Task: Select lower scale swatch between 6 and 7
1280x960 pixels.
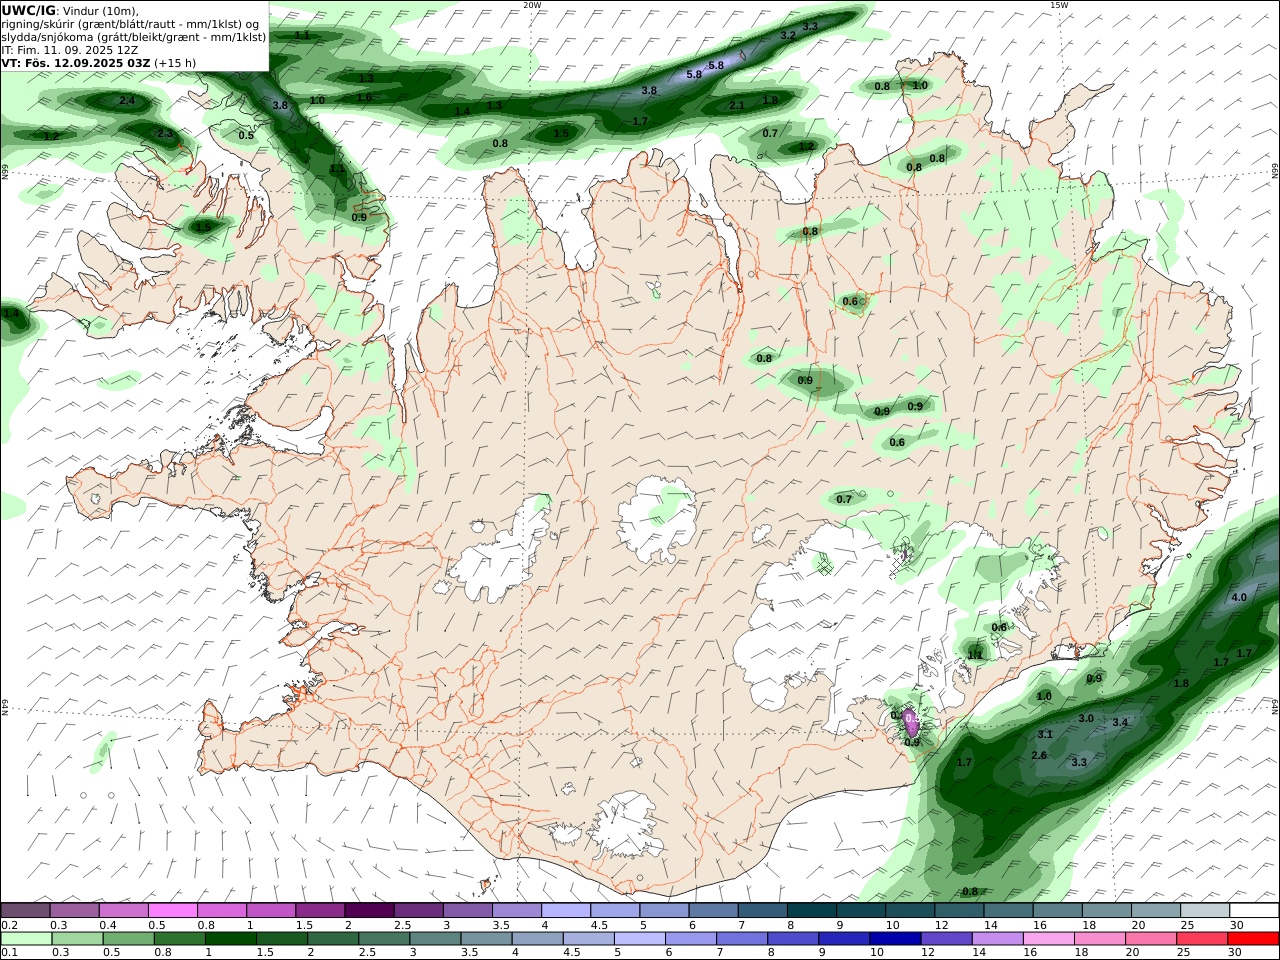Action: click(x=690, y=939)
